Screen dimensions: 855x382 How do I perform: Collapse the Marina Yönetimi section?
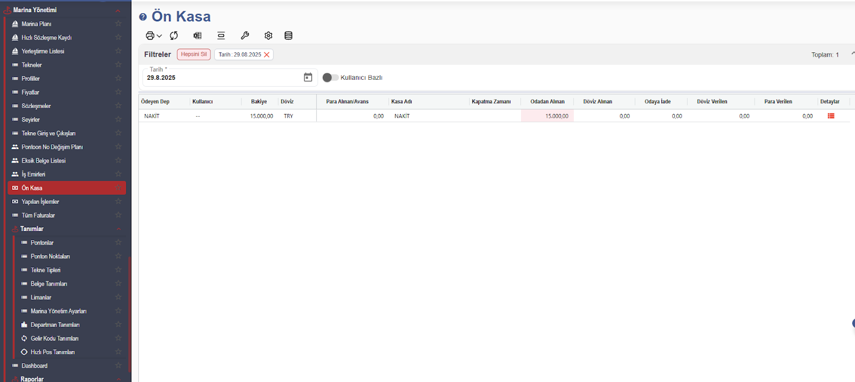(118, 10)
